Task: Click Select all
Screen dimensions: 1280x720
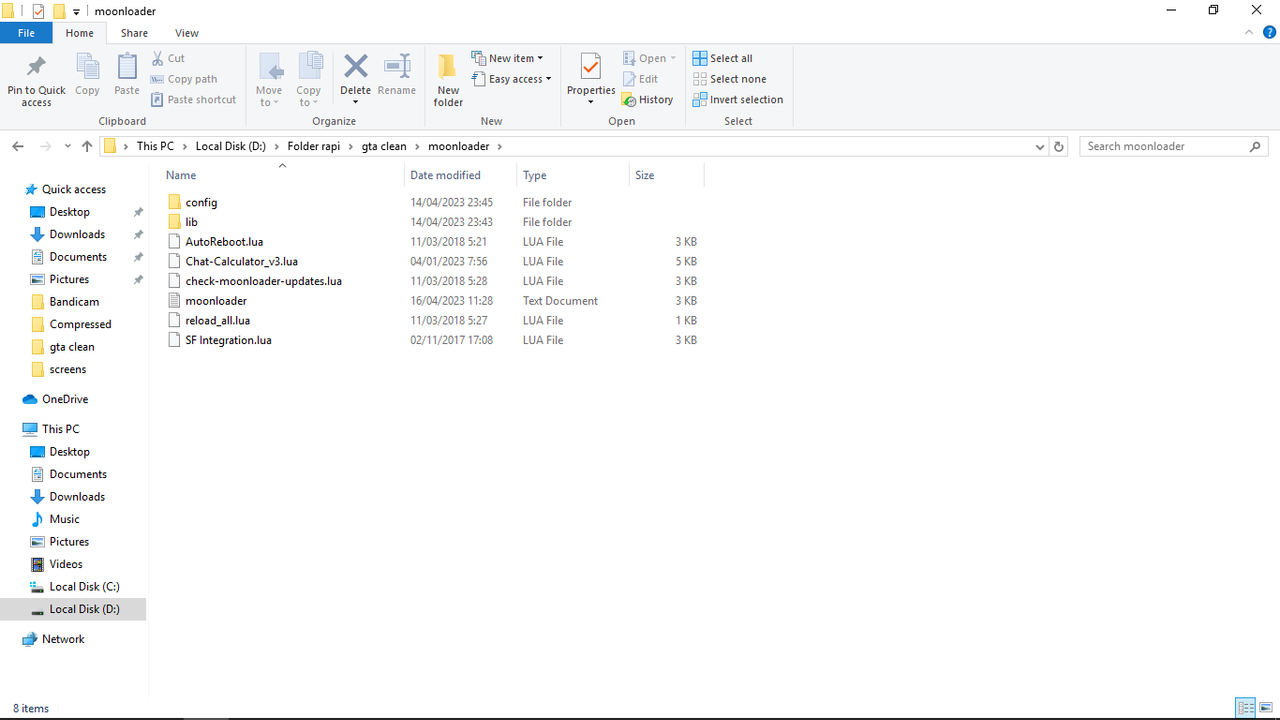Action: [723, 58]
